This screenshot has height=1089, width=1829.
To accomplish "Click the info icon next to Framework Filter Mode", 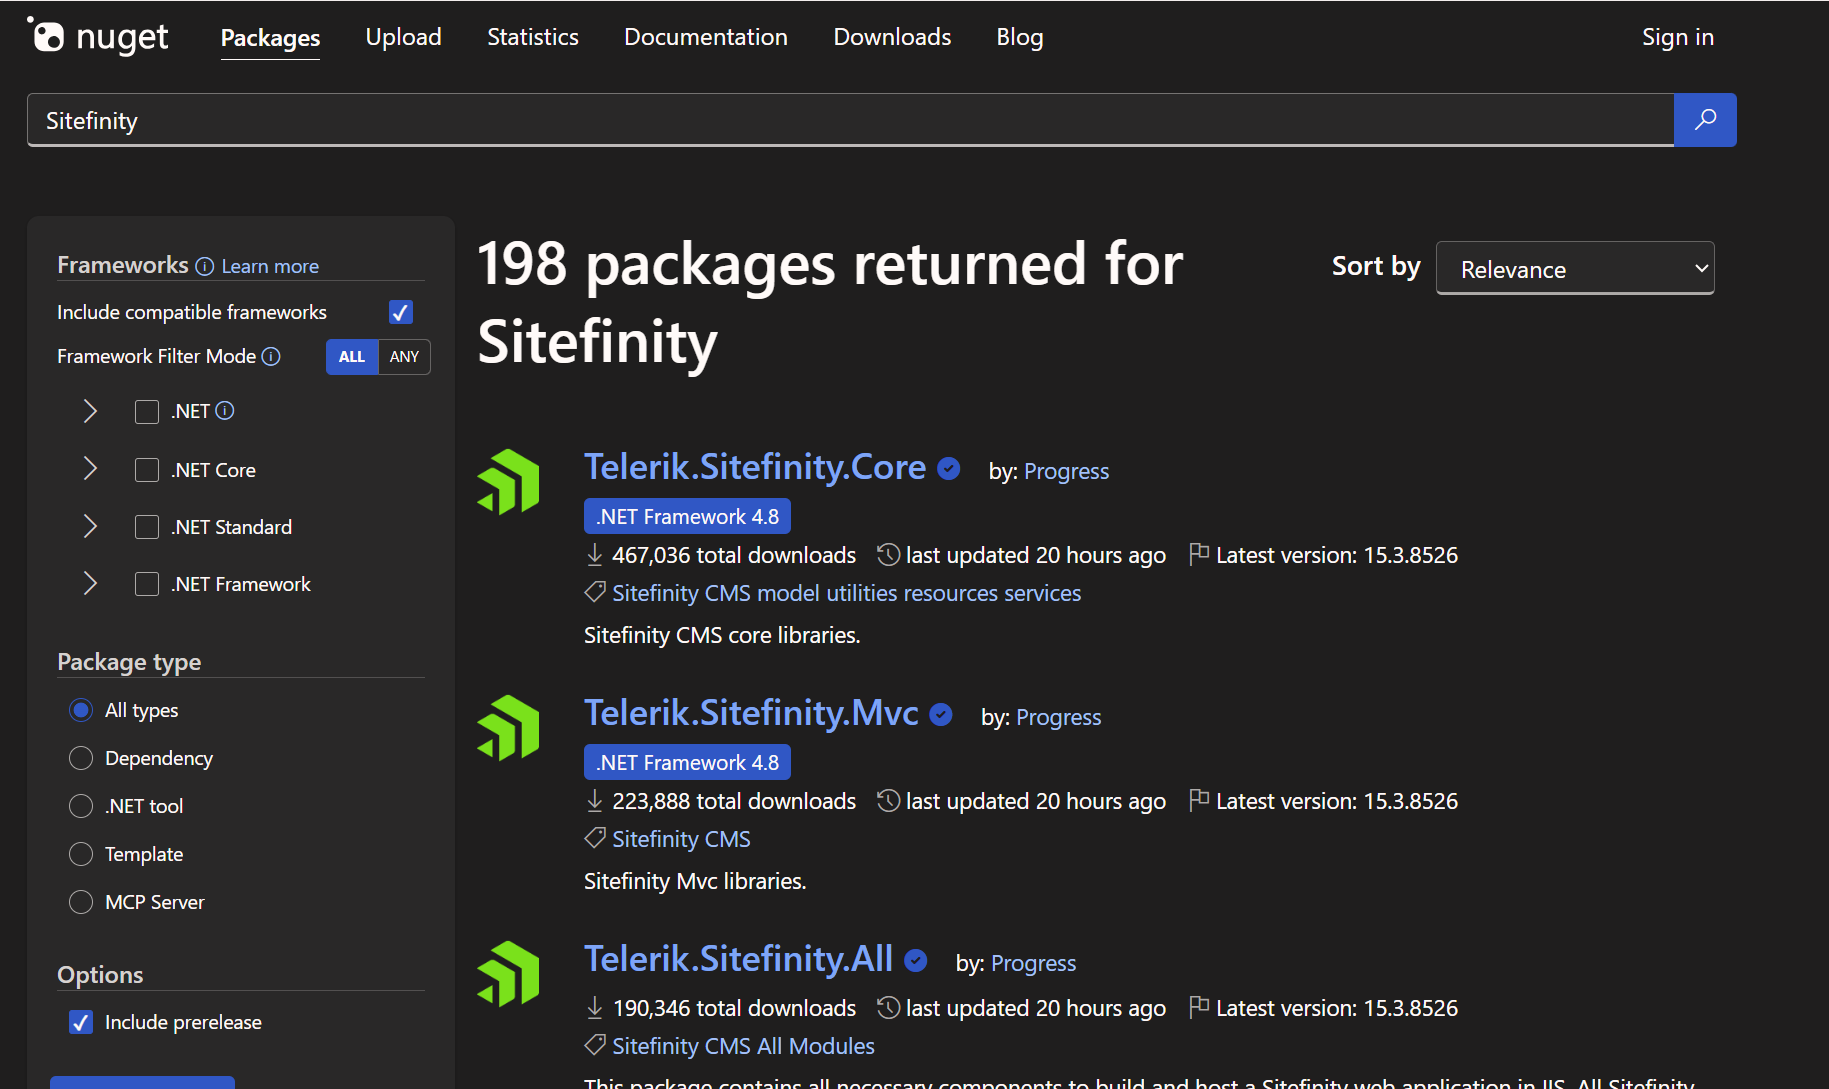I will [271, 356].
